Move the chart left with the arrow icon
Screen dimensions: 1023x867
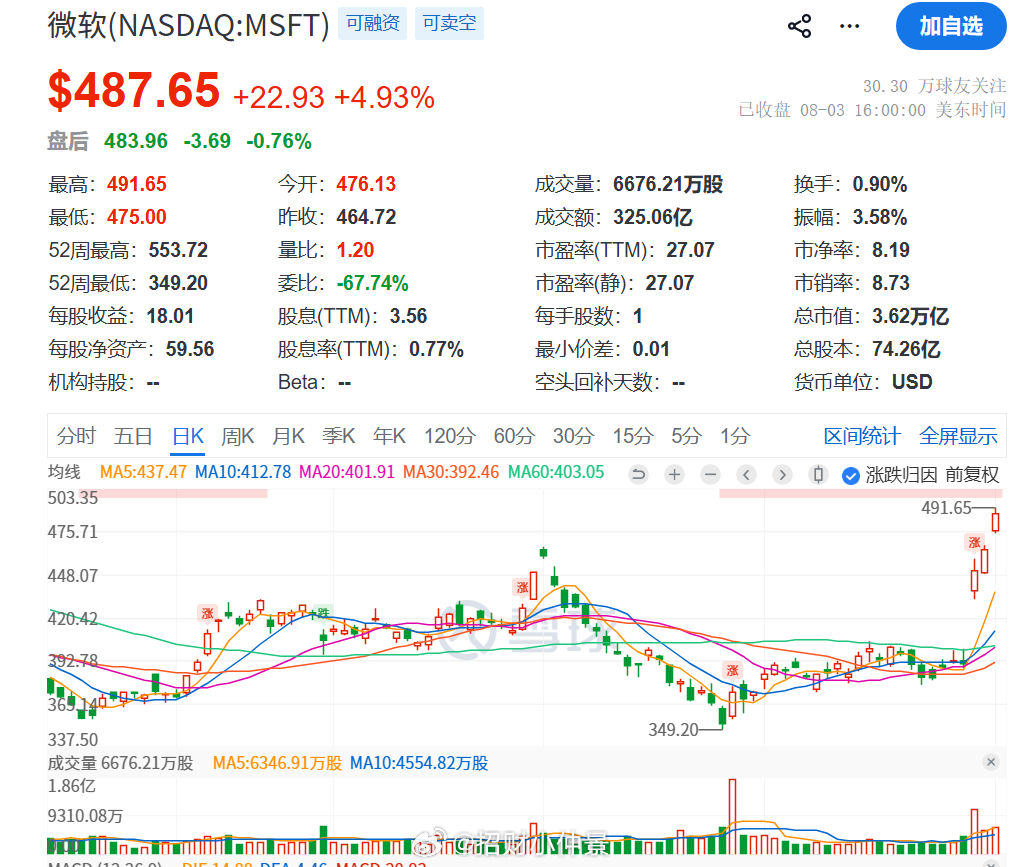(746, 474)
